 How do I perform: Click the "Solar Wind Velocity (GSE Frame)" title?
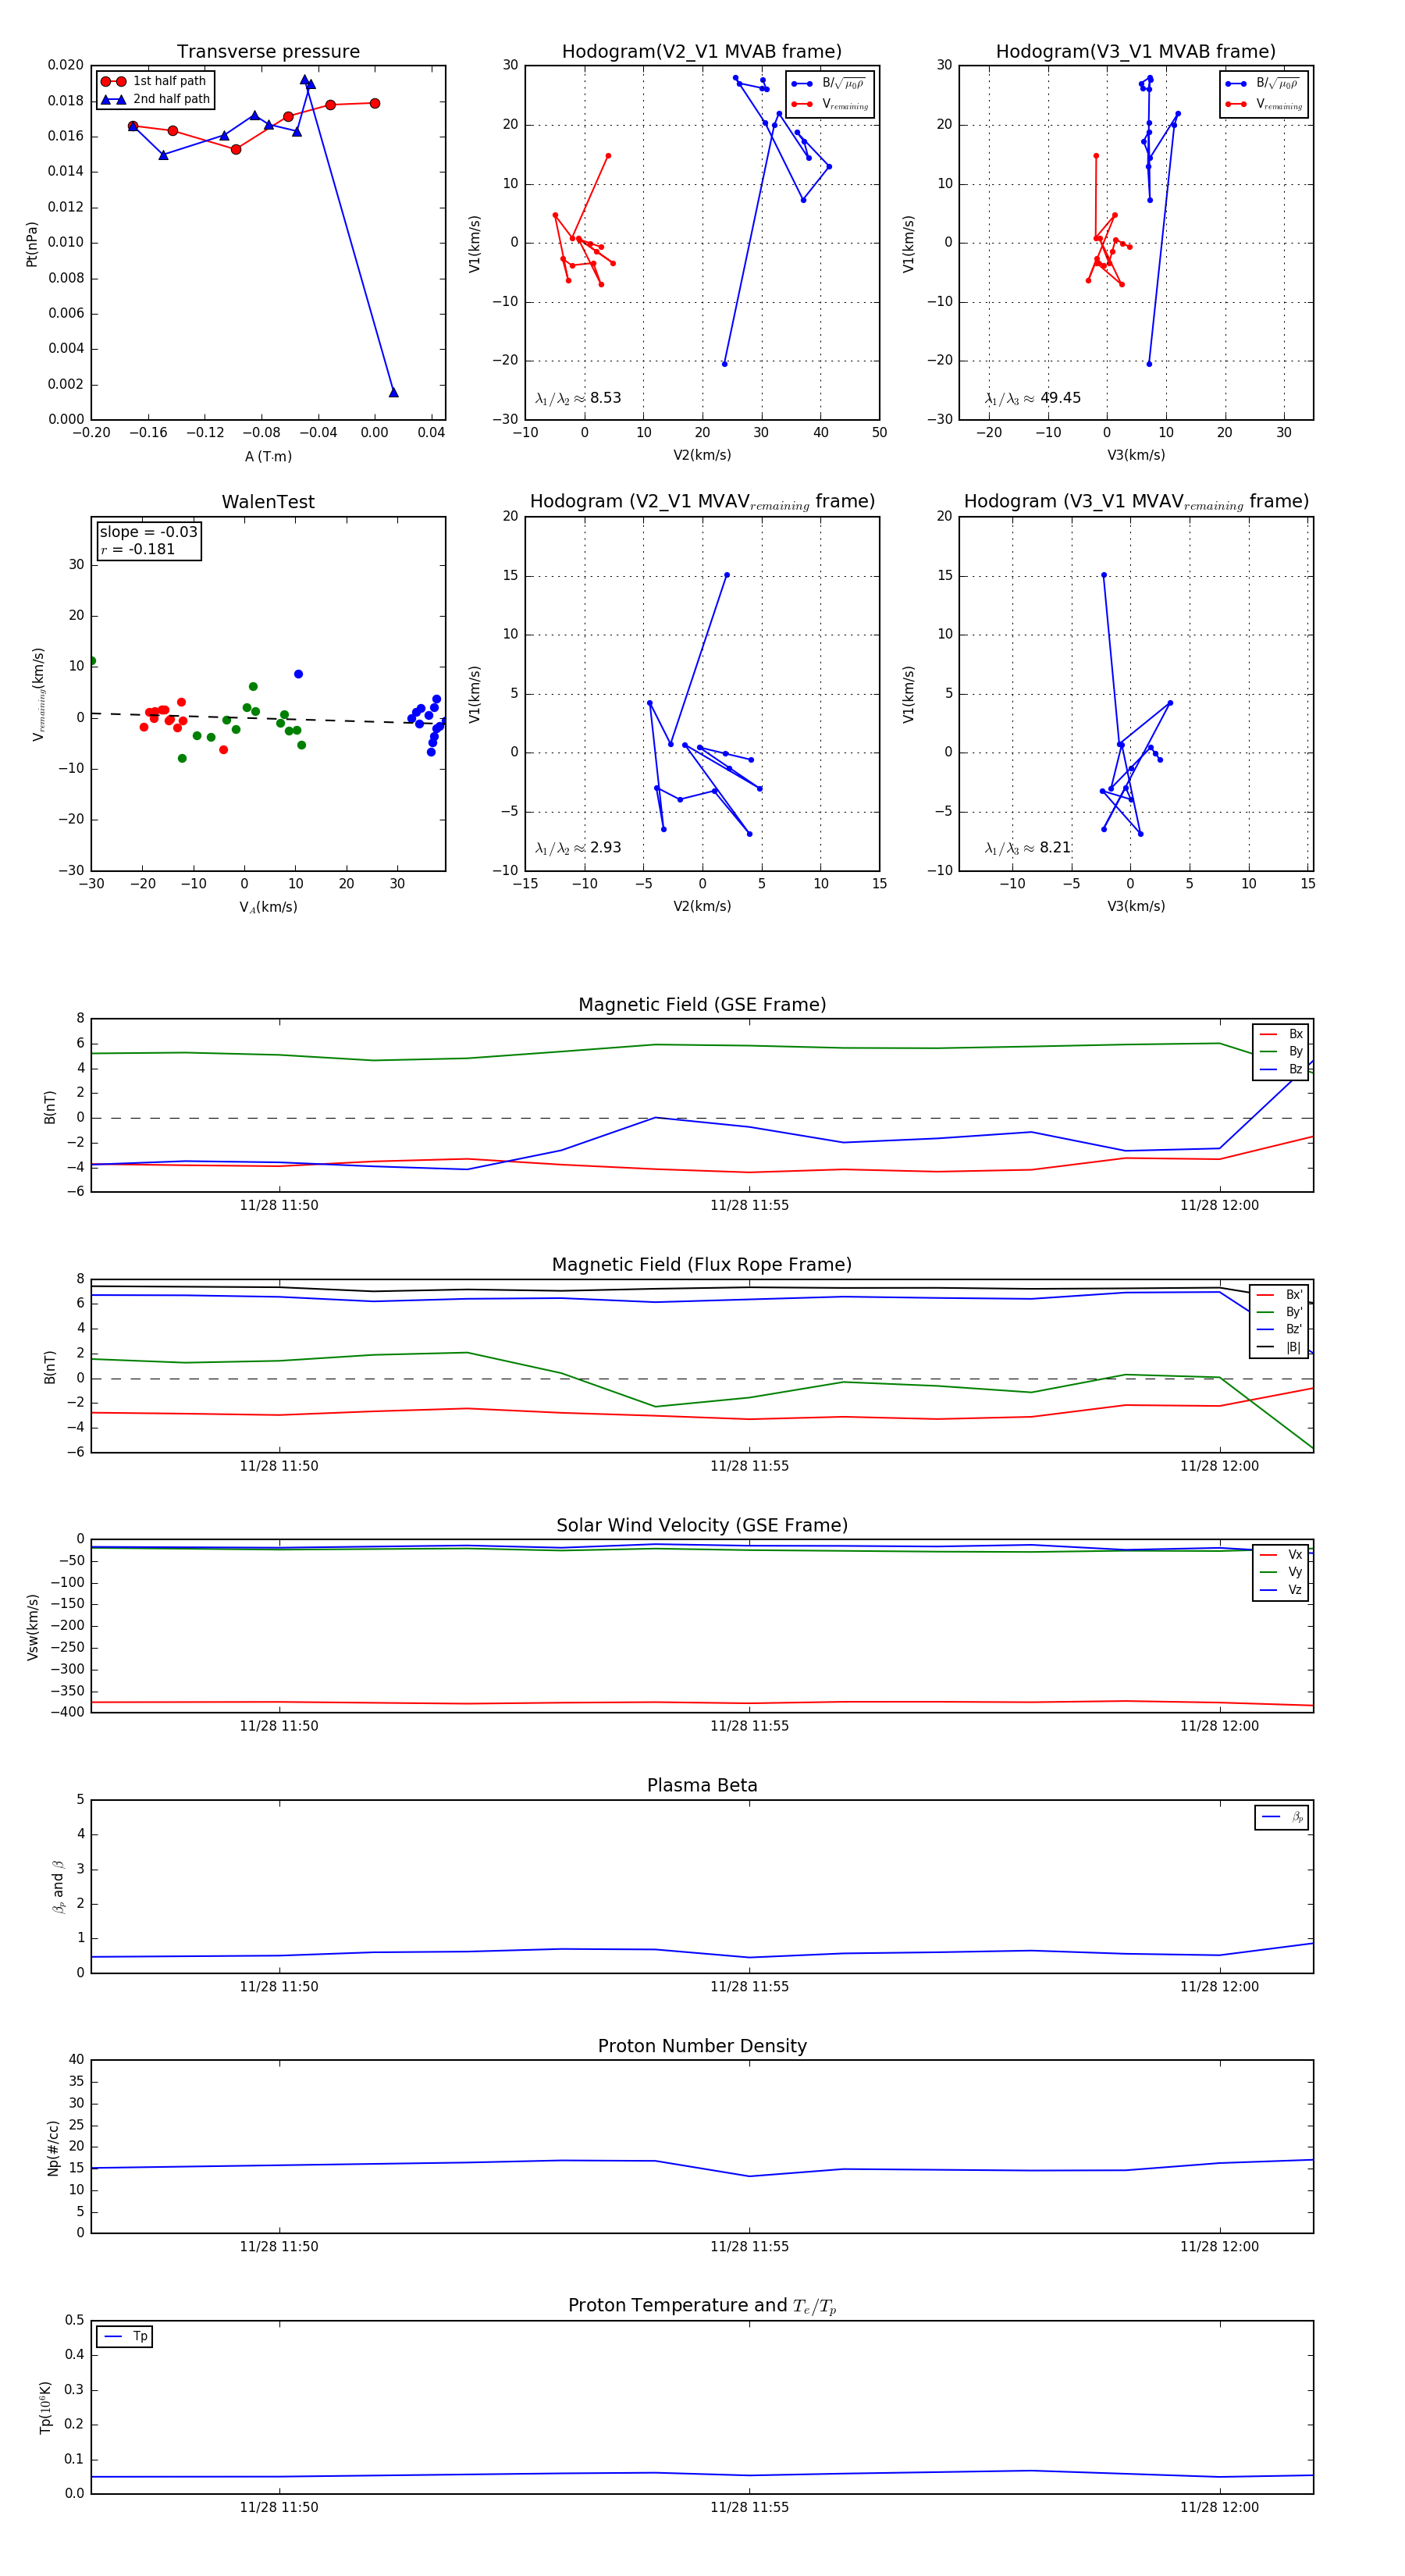tap(702, 1525)
